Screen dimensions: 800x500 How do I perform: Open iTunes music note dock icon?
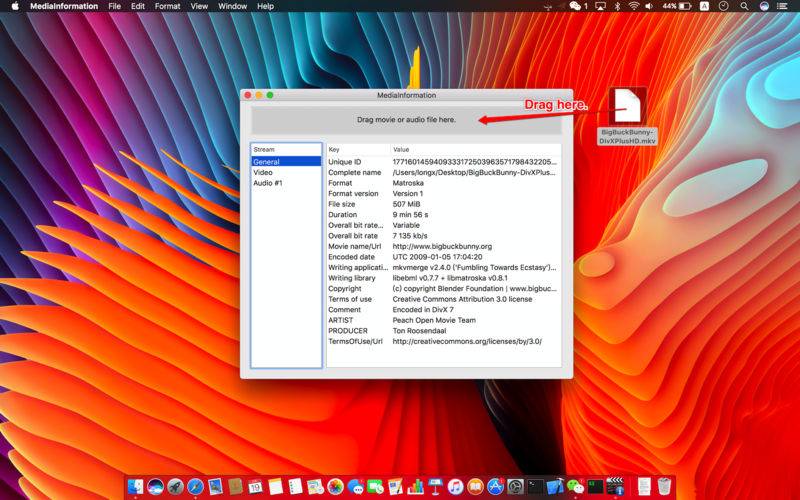coord(455,486)
